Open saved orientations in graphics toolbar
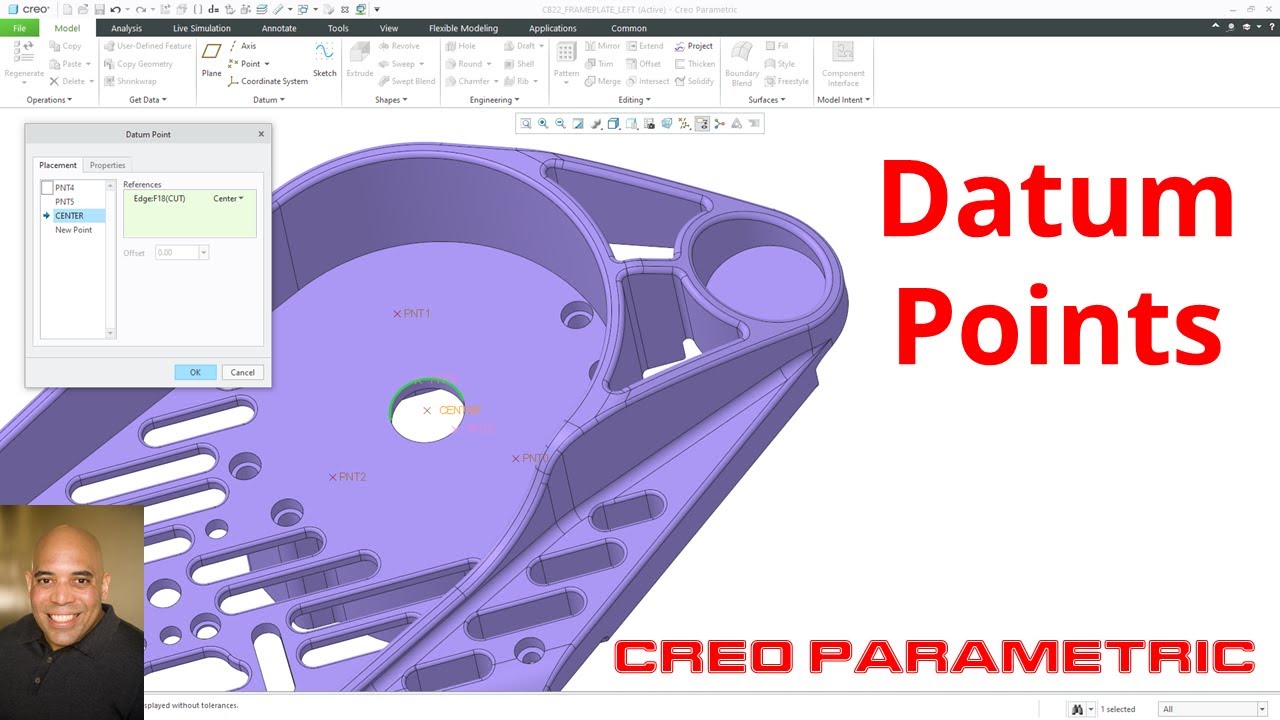1280x720 pixels. click(632, 124)
